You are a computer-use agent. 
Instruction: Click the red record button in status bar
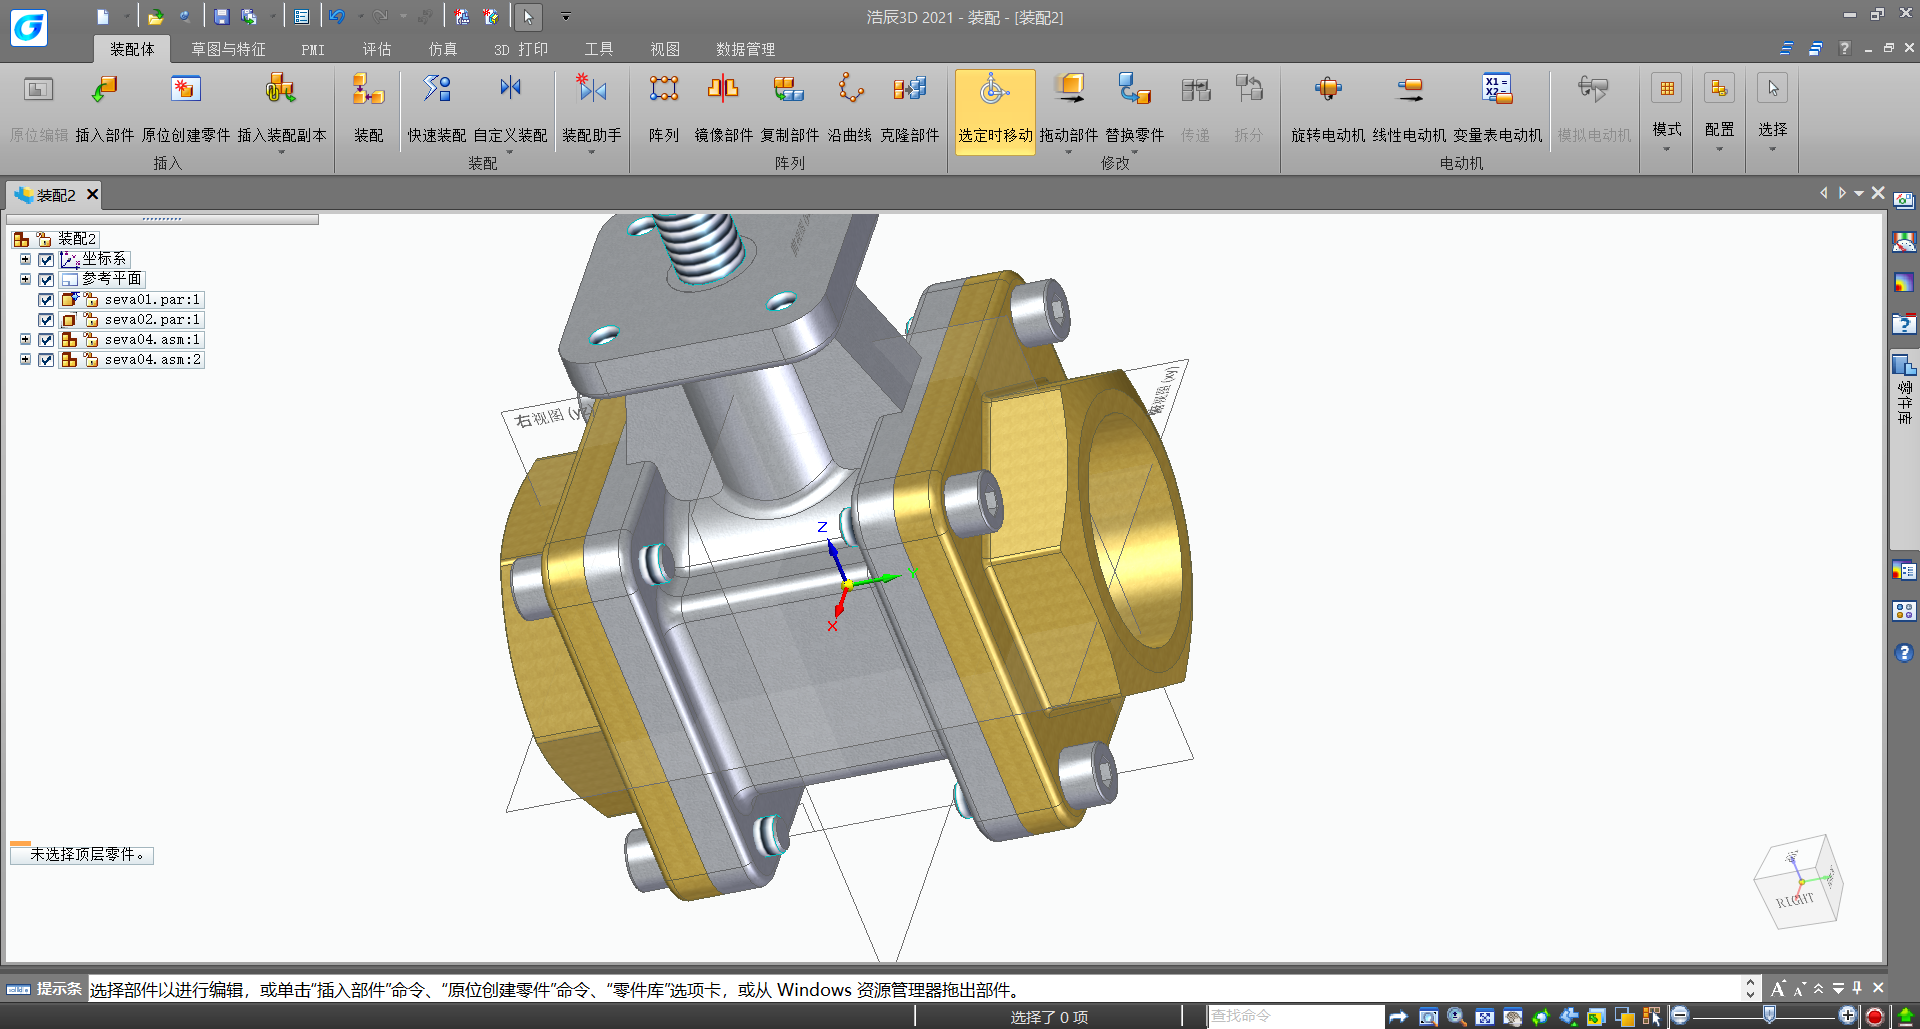pos(1875,1017)
